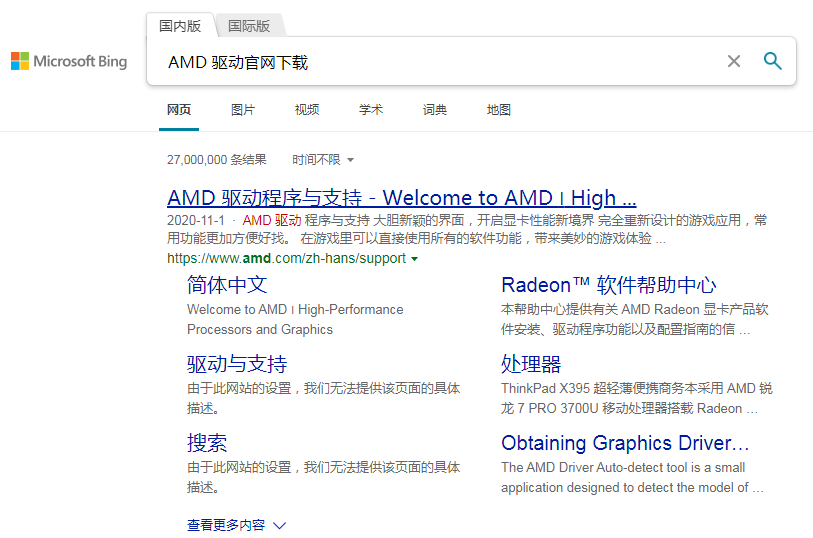The height and width of the screenshot is (538, 813).
Task: Switch to the 国际版 tab
Action: (x=249, y=26)
